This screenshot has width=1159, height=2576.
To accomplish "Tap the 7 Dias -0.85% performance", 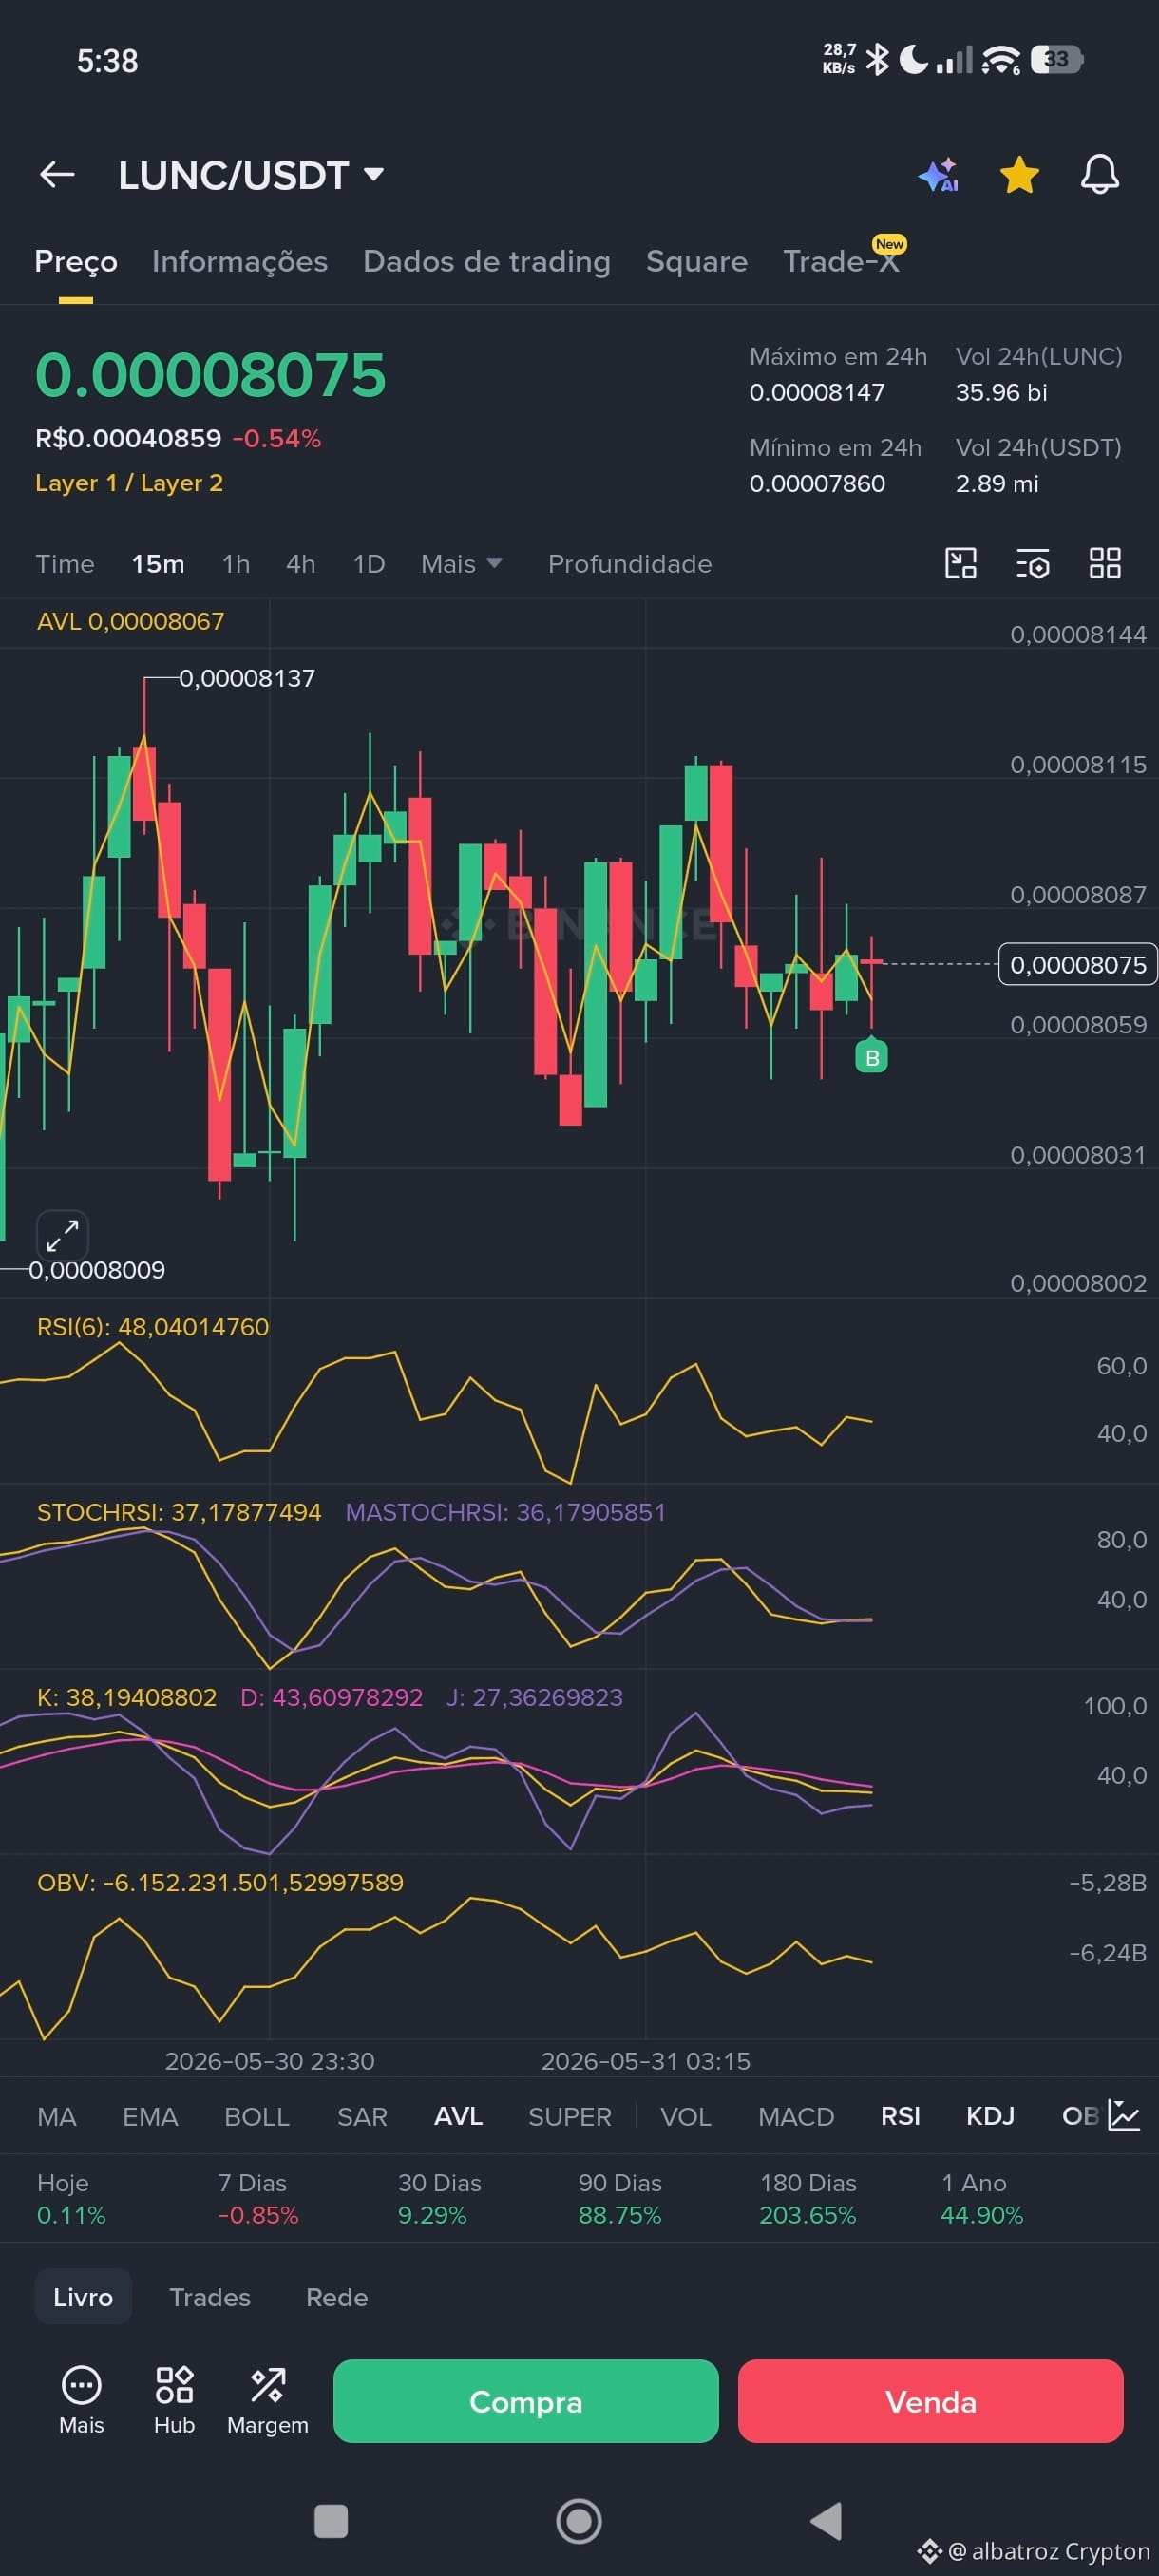I will (x=258, y=2198).
